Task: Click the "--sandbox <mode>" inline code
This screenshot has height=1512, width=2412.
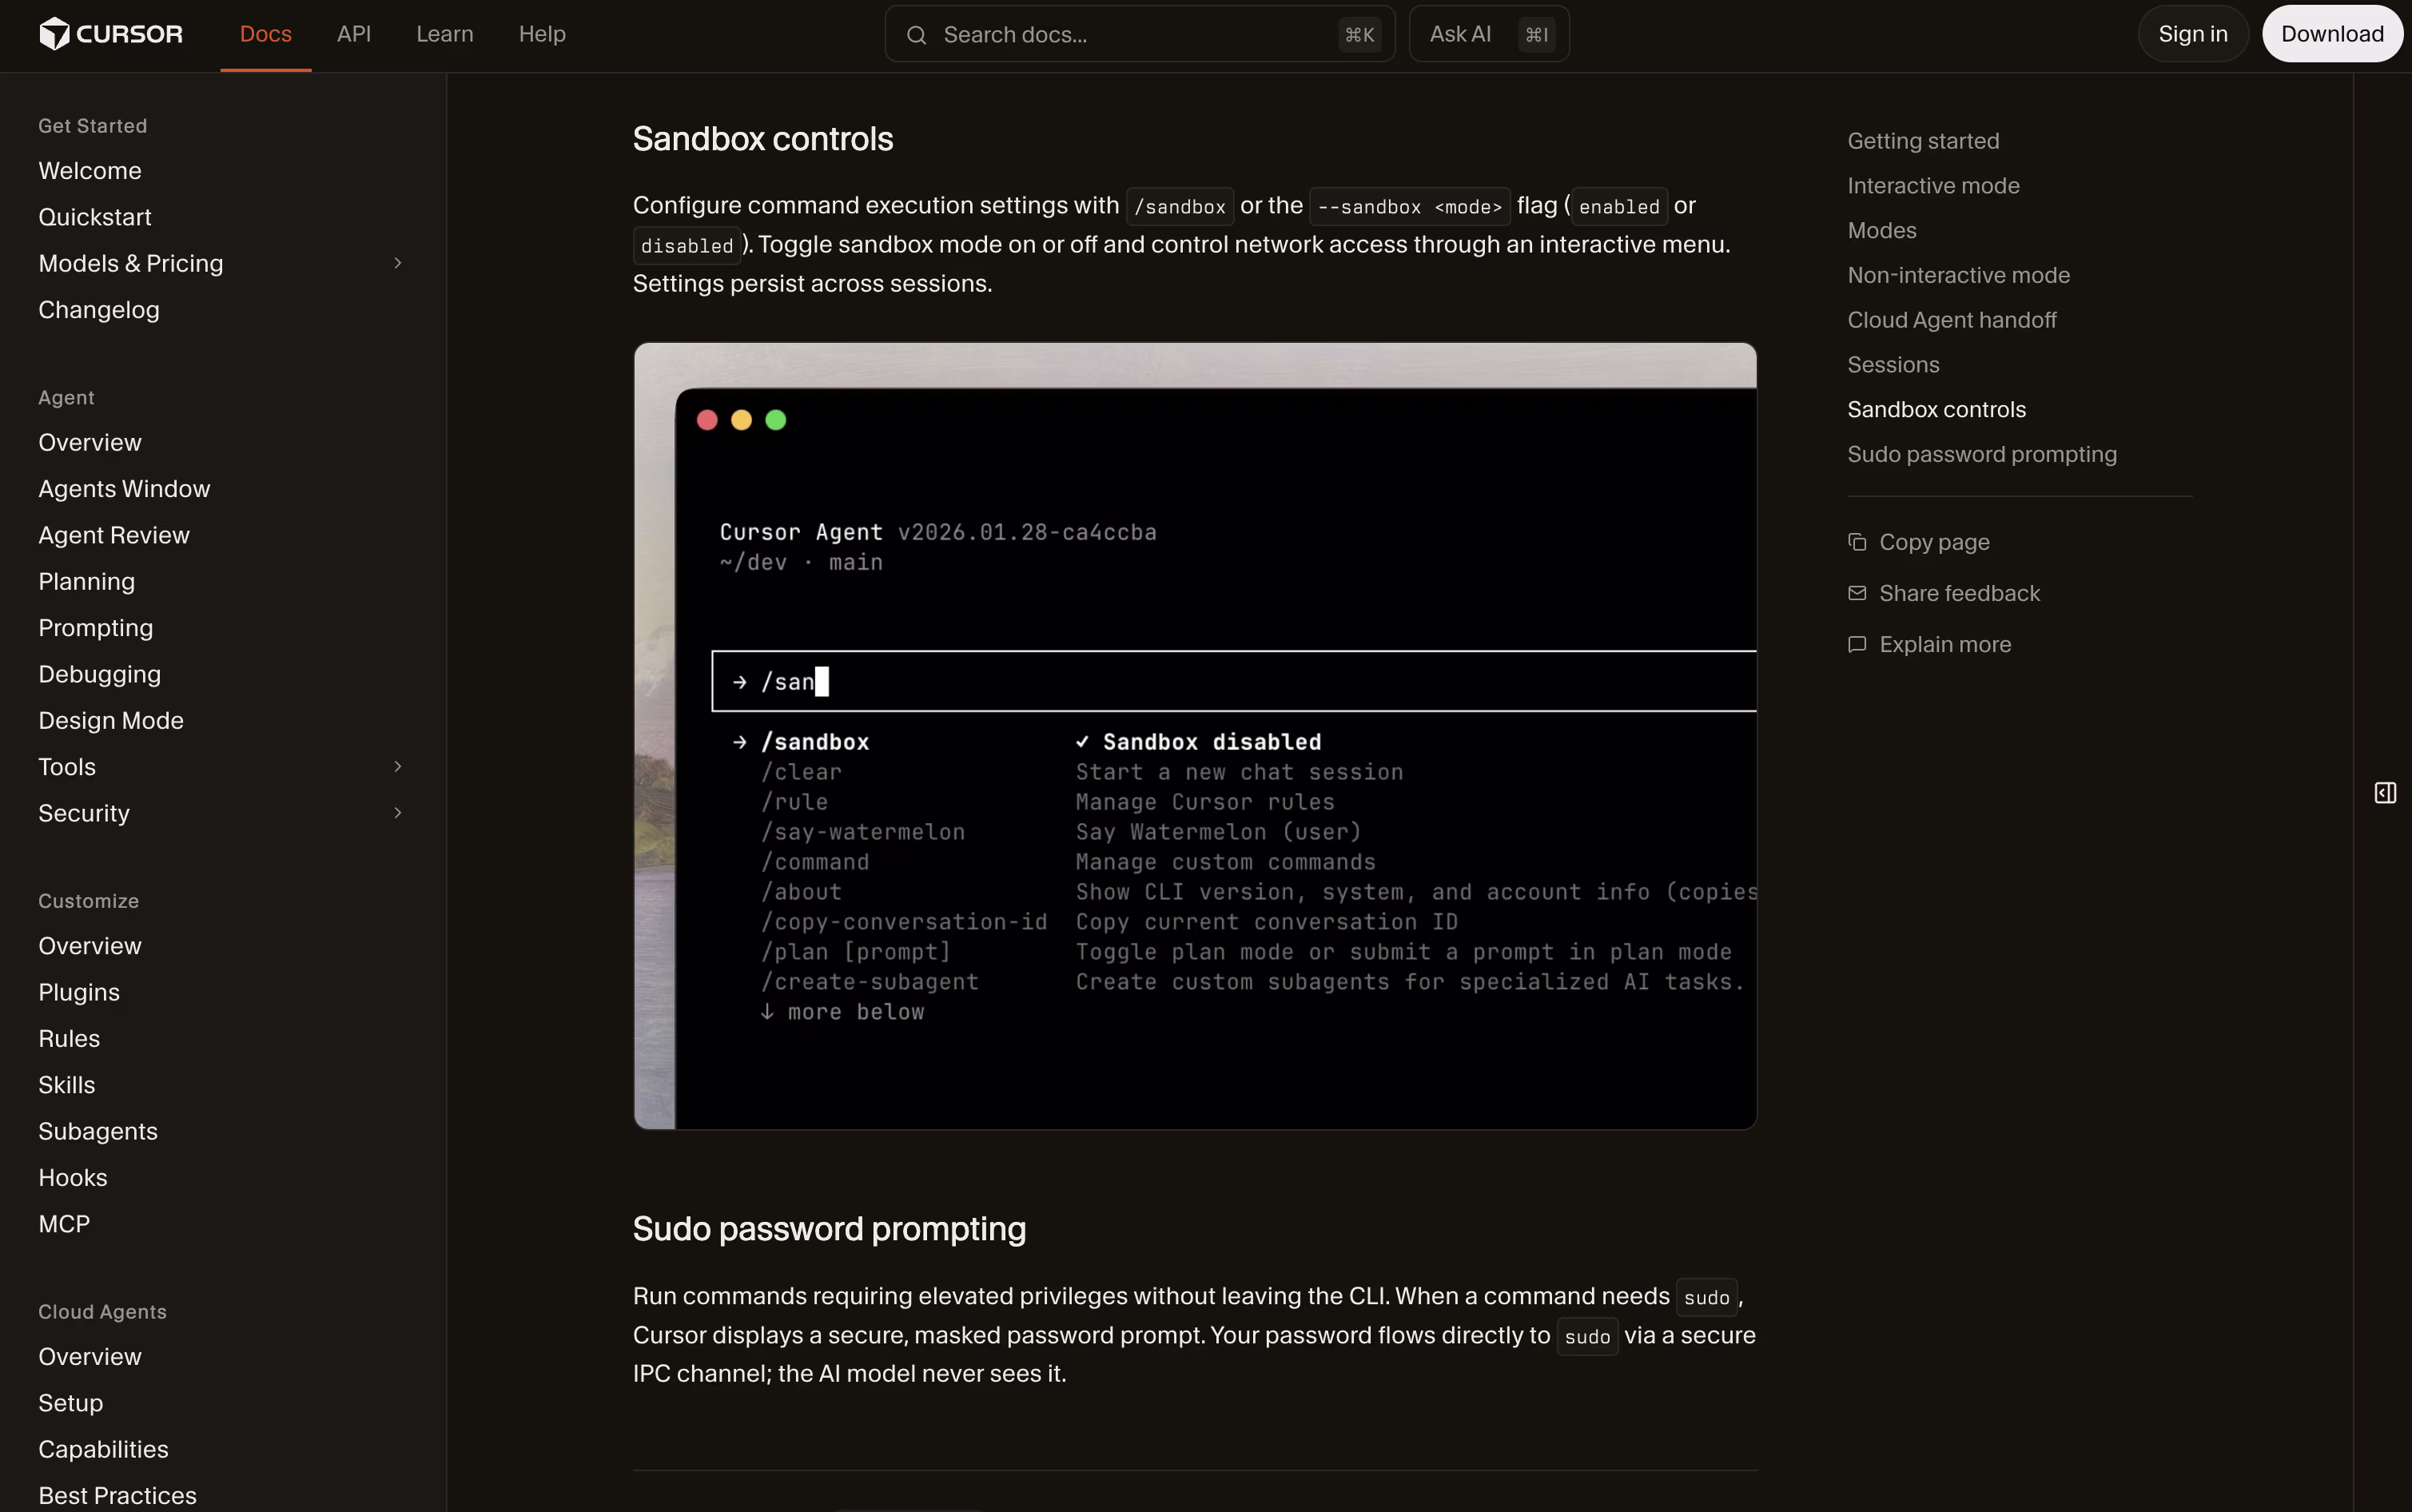Action: point(1410,206)
